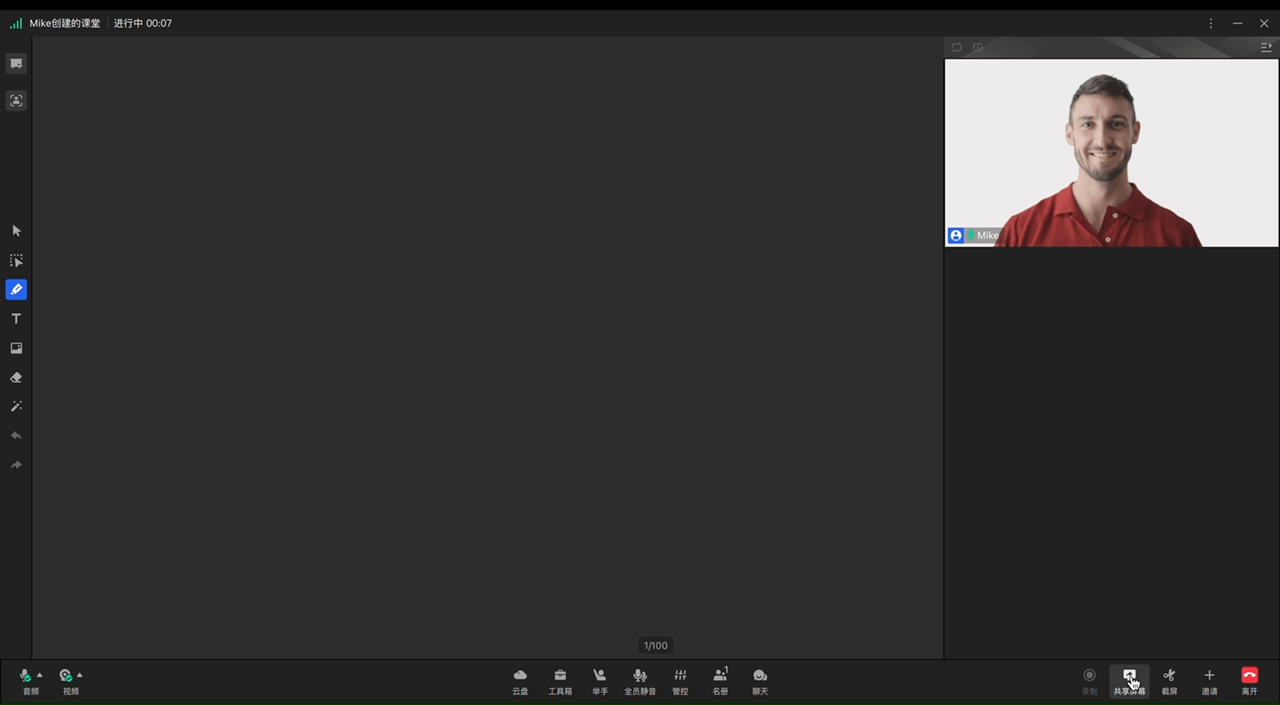This screenshot has width=1280, height=705.
Task: Select the area selection tool
Action: tap(16, 260)
